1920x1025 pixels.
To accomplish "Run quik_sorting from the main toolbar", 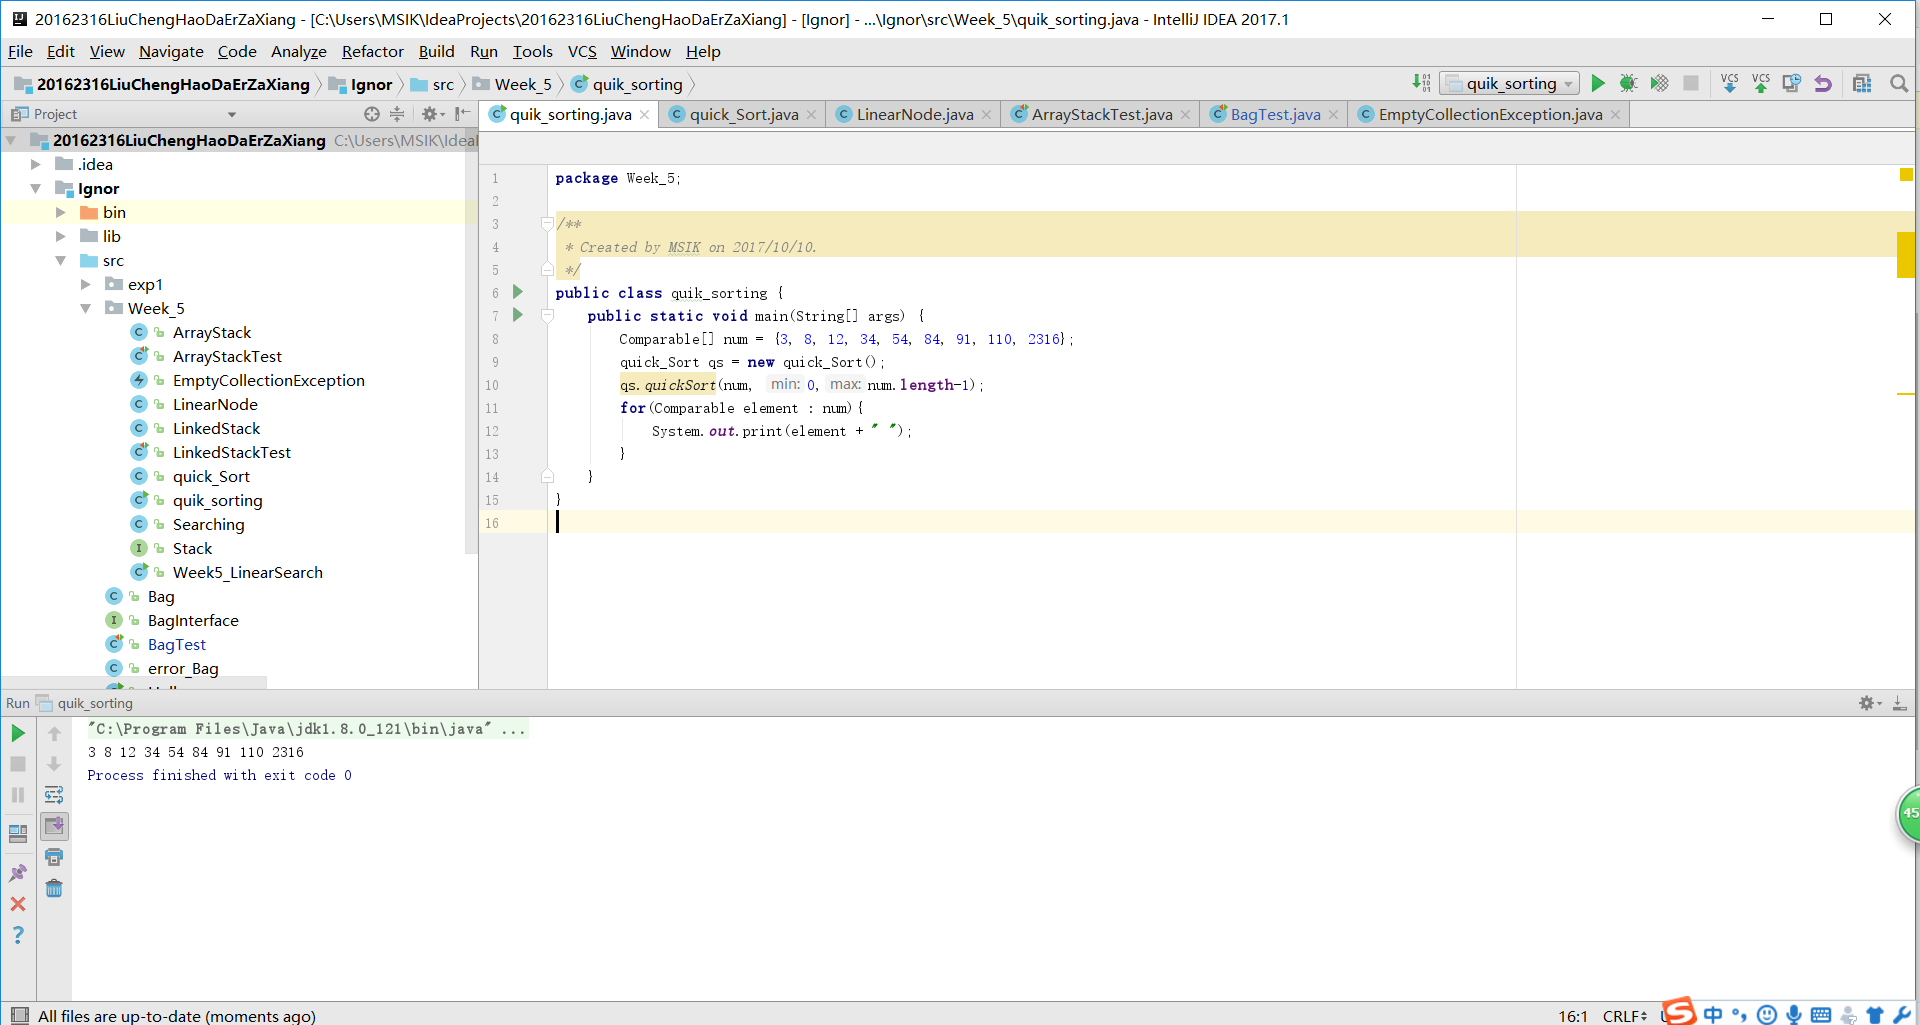I will [1598, 83].
